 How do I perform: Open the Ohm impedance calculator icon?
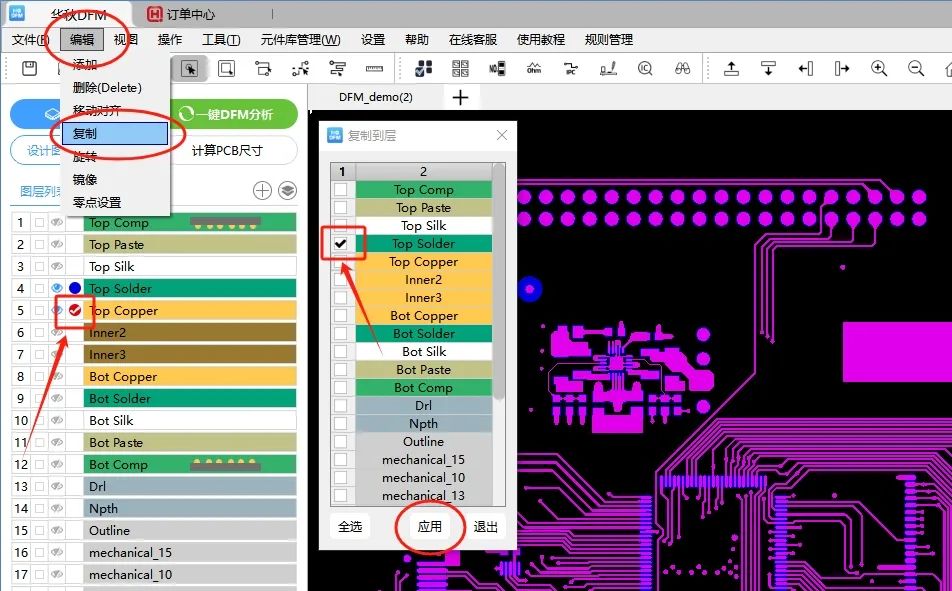[534, 69]
